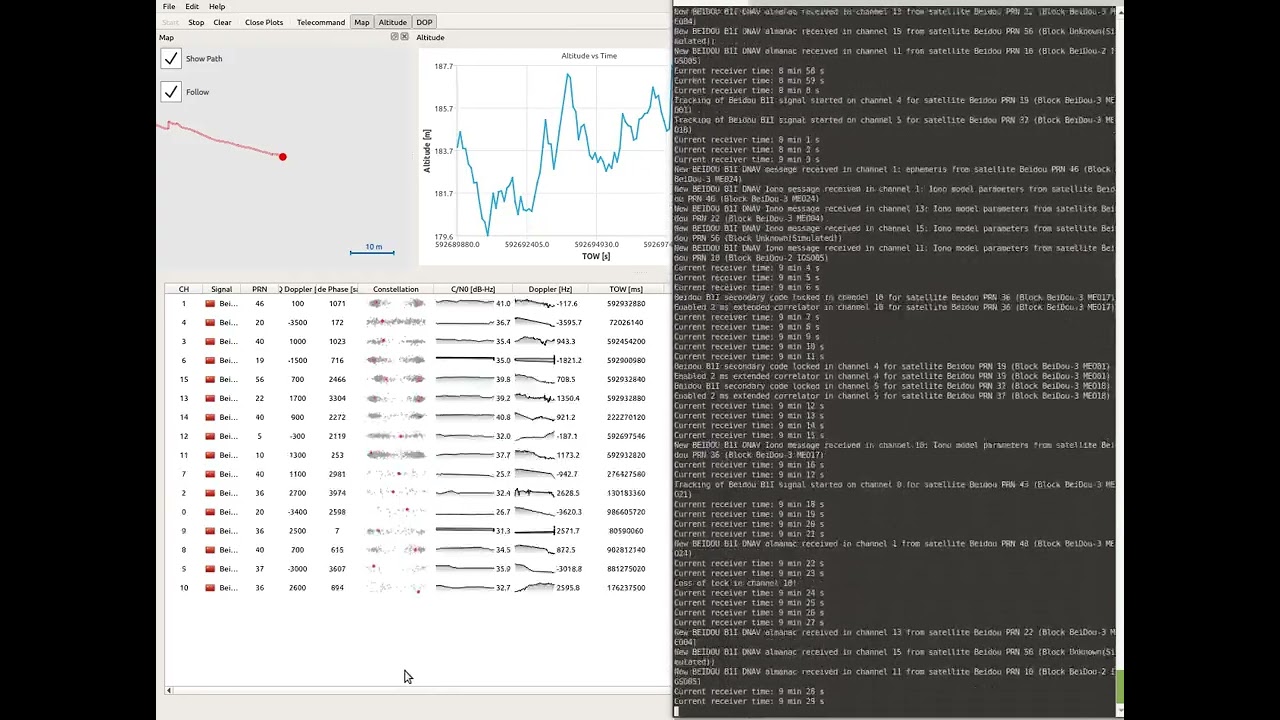The image size is (1280, 720).
Task: Click the greyed Start toolbar button
Action: 170,22
